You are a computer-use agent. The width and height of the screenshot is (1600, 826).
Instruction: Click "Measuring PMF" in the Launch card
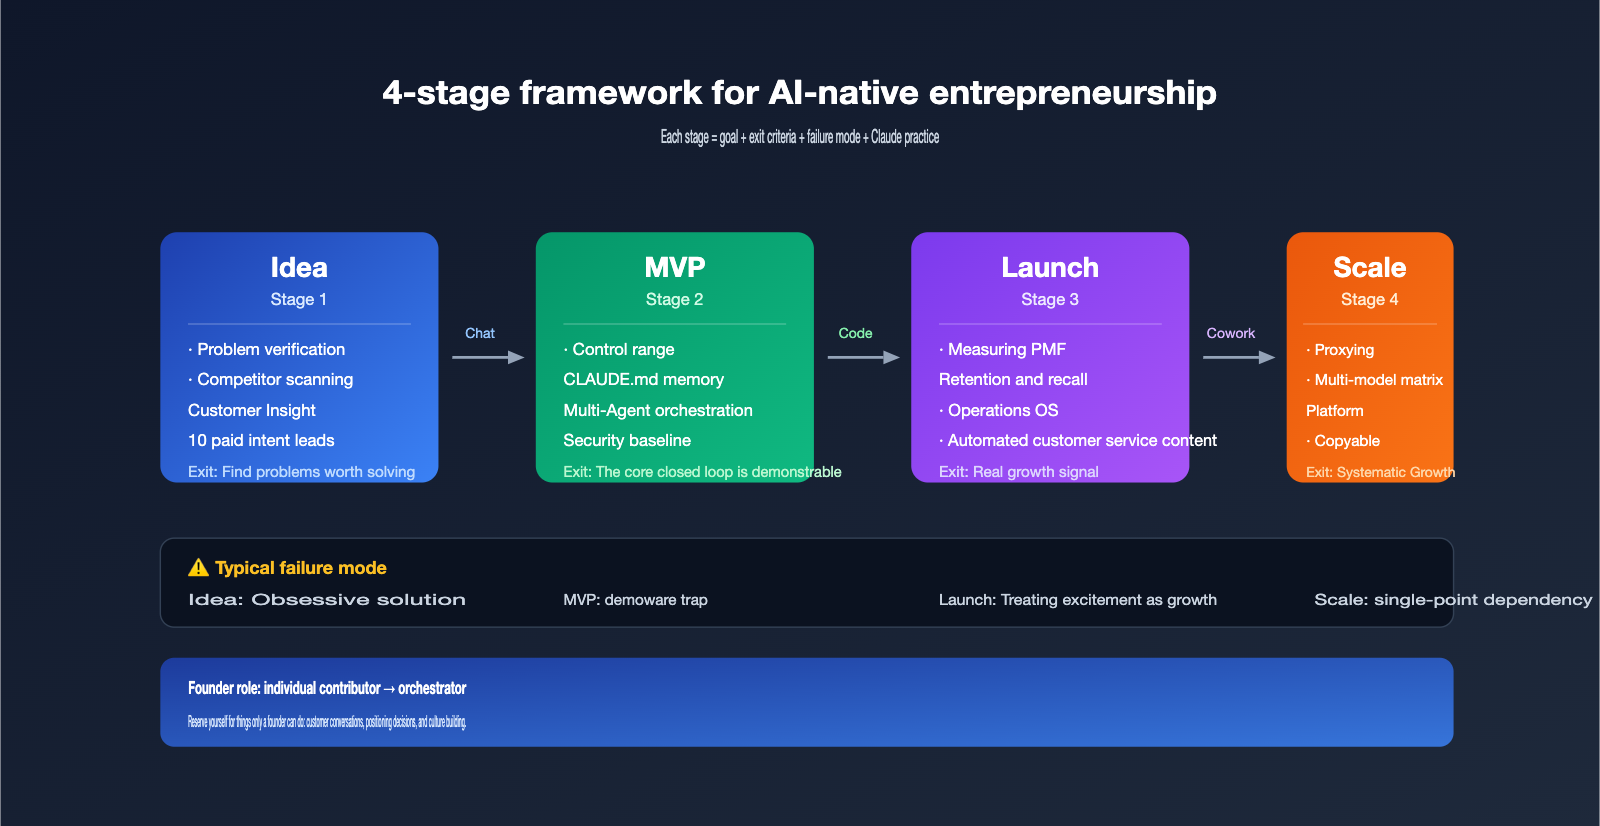1007,349
